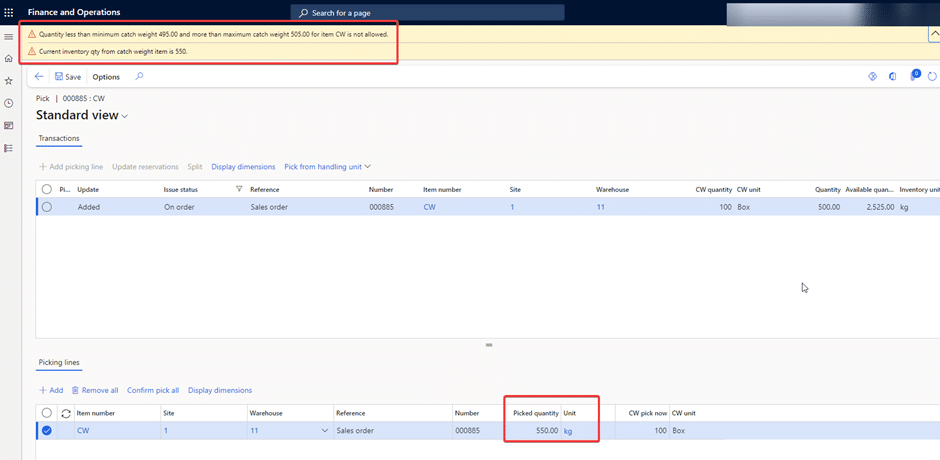
Task: Toggle select-all circle in Picking lines grid
Action: point(47,413)
